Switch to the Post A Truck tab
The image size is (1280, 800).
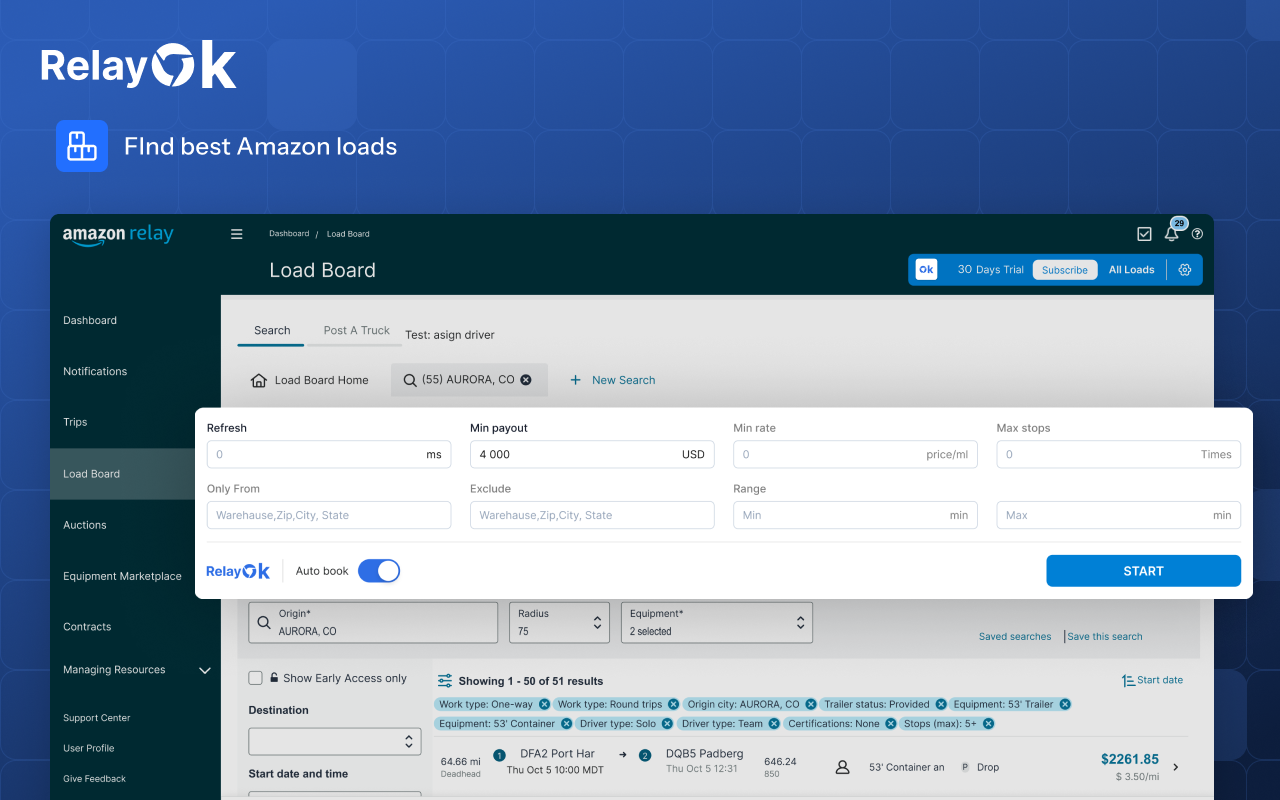[x=356, y=331]
